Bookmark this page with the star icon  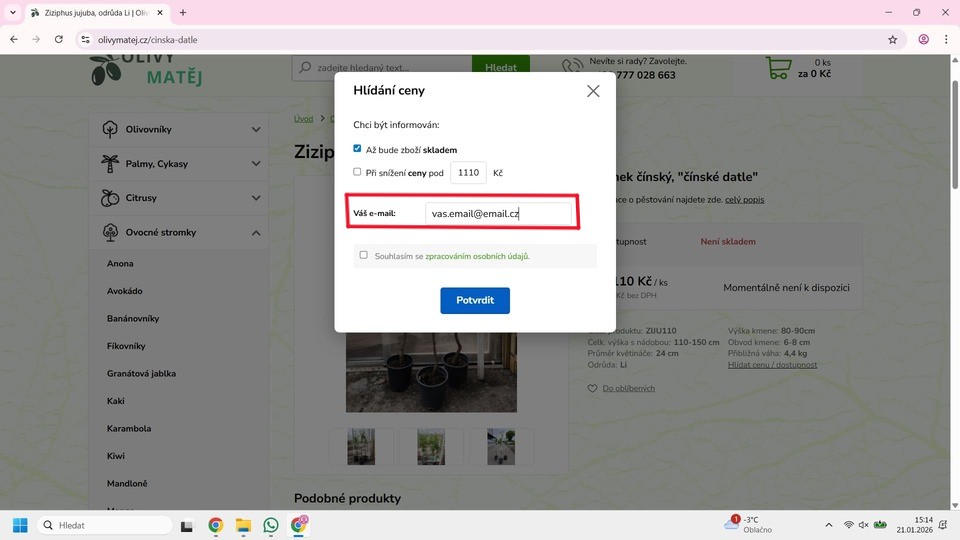tap(892, 40)
